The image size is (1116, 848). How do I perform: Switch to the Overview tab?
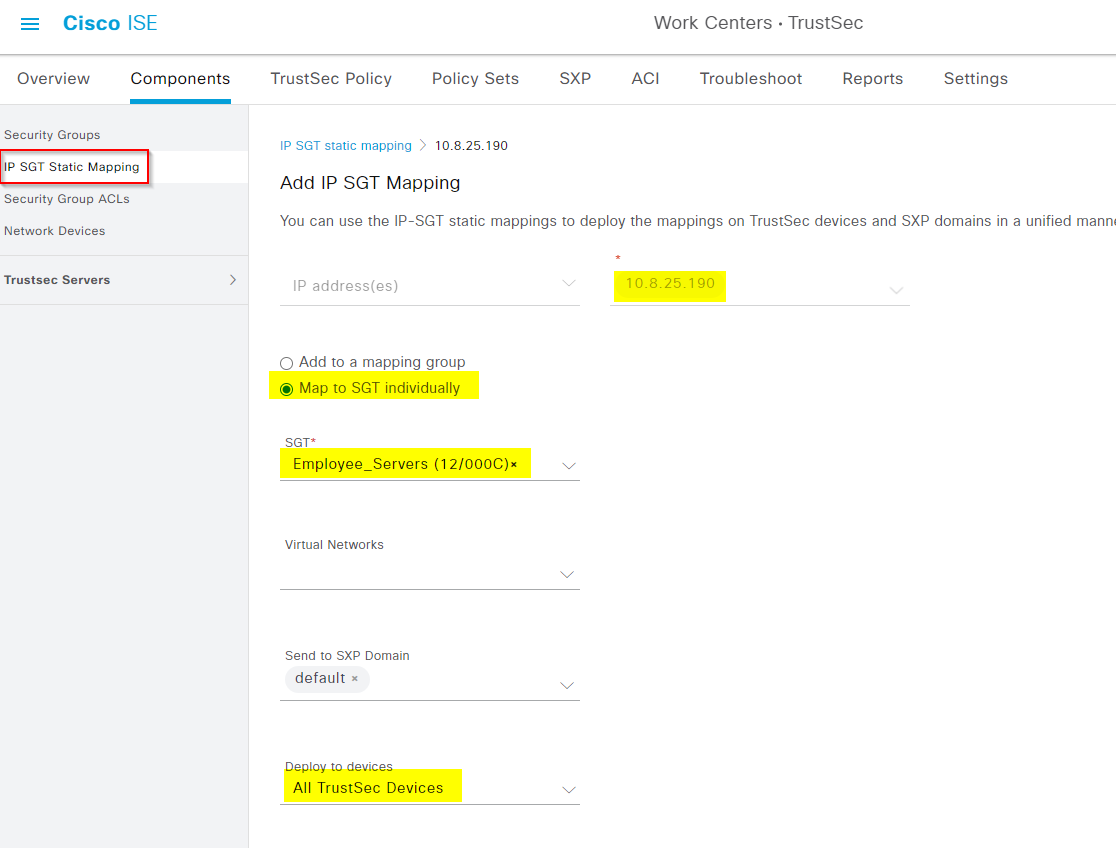click(53, 78)
